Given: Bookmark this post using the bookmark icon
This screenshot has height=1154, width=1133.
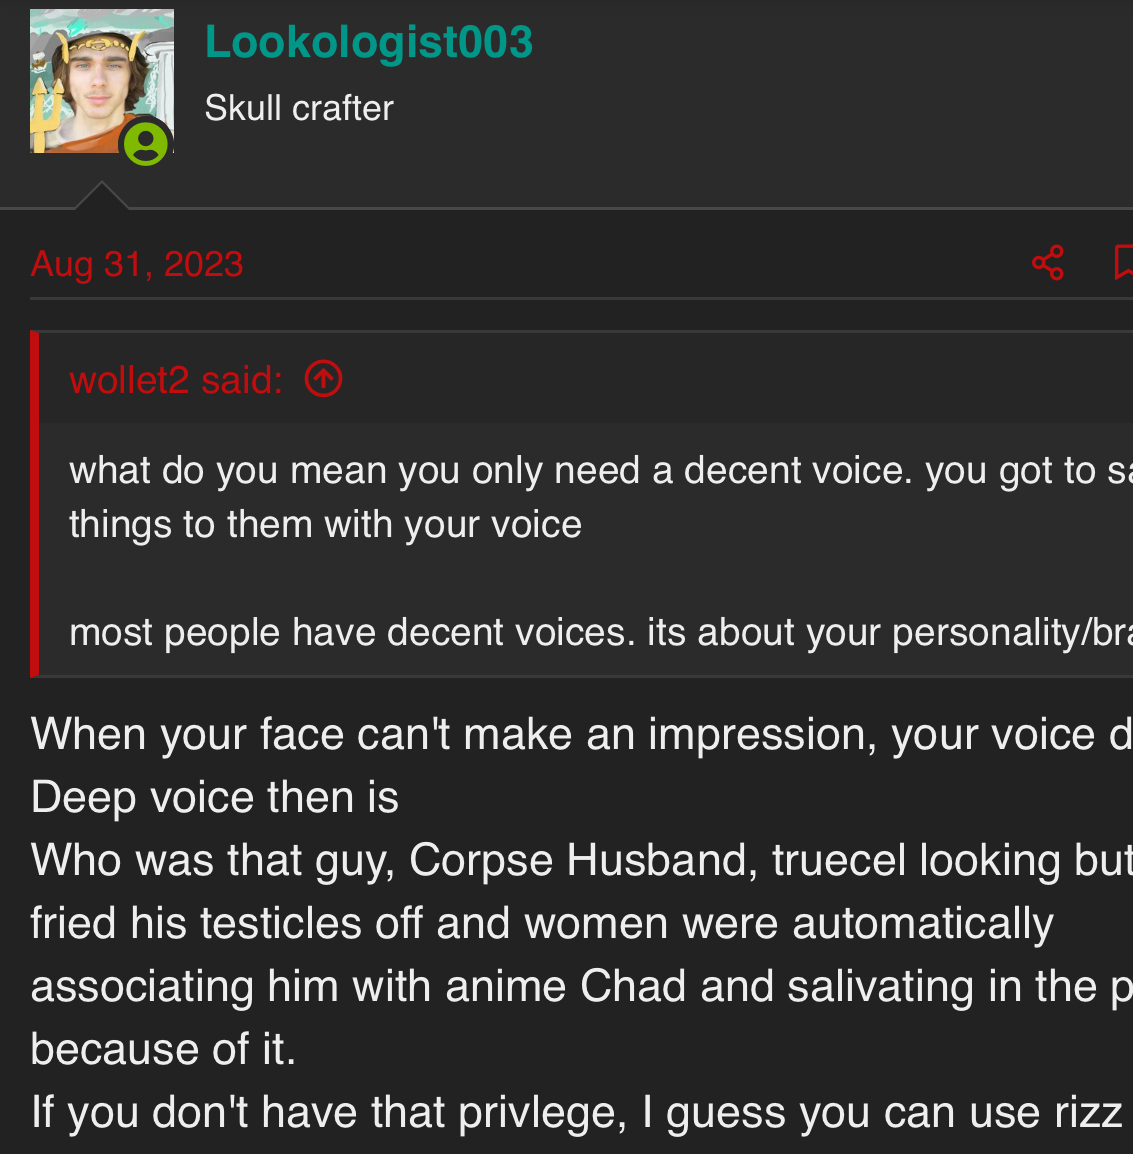Looking at the screenshot, I should click(x=1124, y=263).
